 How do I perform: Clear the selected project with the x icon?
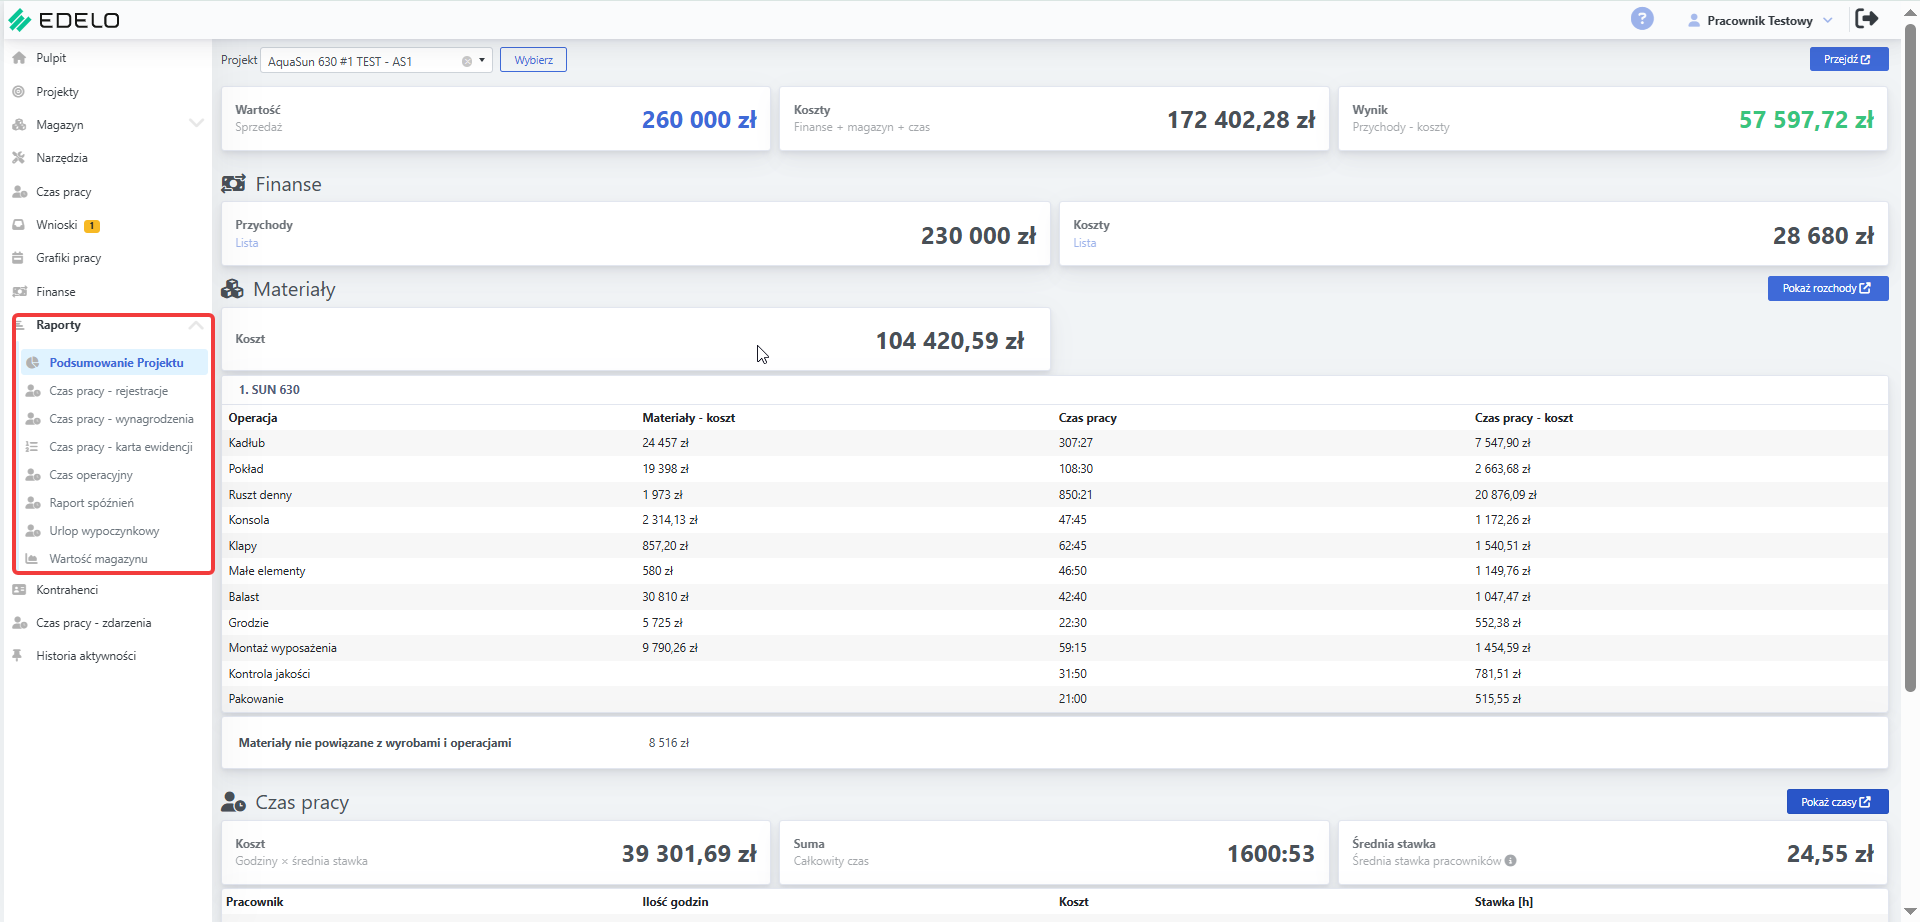(x=466, y=61)
